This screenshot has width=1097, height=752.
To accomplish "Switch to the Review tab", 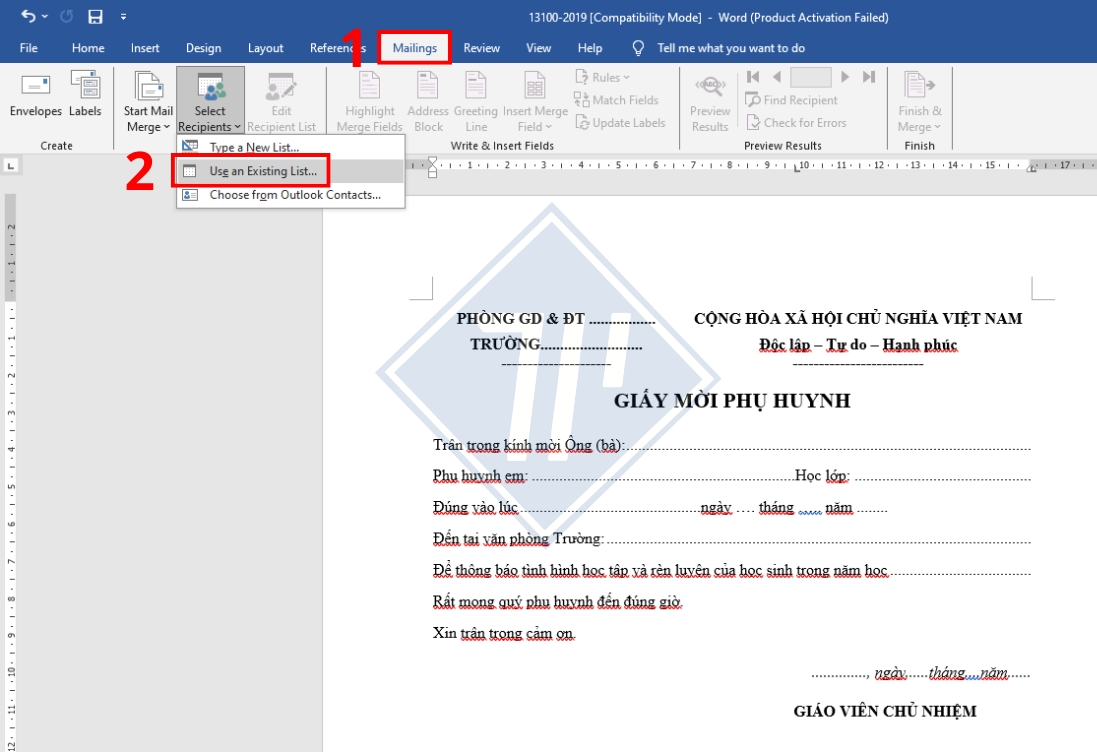I will pos(485,47).
